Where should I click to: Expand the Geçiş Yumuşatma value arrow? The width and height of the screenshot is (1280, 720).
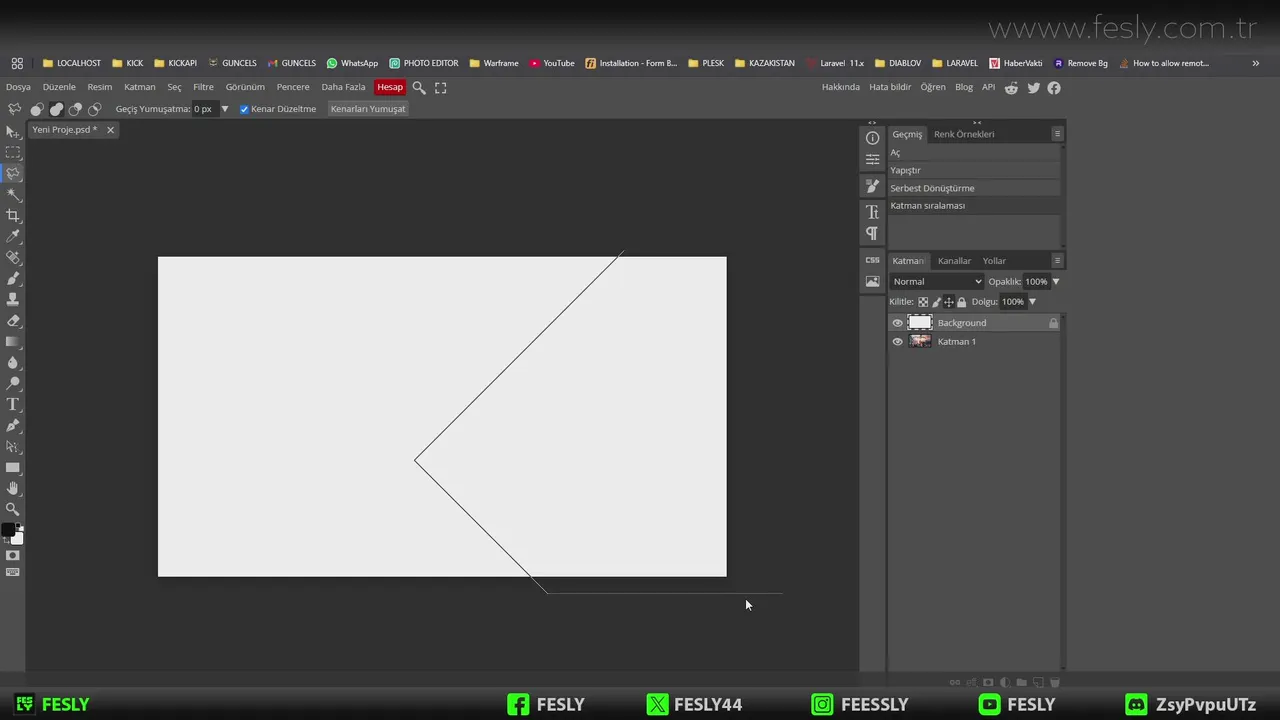(x=225, y=109)
